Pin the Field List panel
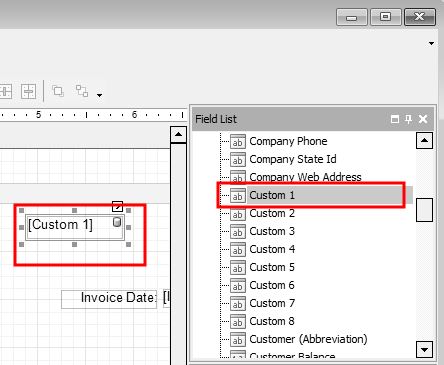444x365 pixels. [x=408, y=119]
